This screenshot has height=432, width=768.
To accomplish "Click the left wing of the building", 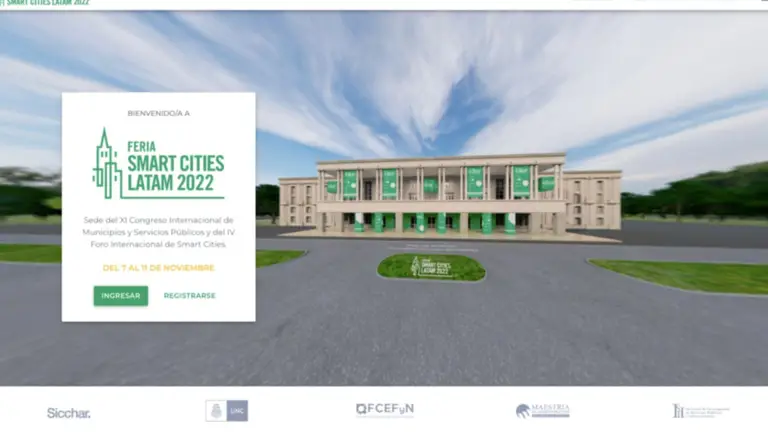I will [298, 203].
